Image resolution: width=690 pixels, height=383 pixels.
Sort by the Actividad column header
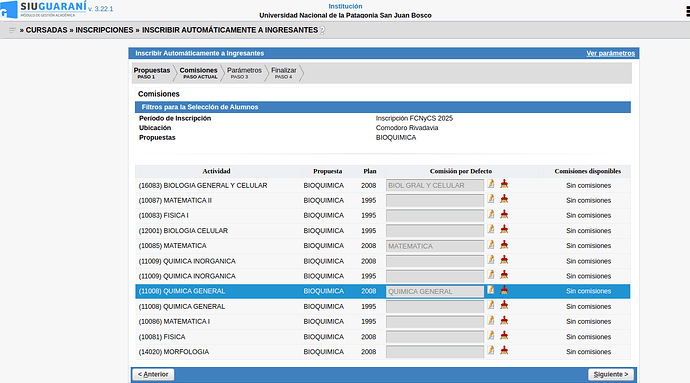[x=216, y=171]
